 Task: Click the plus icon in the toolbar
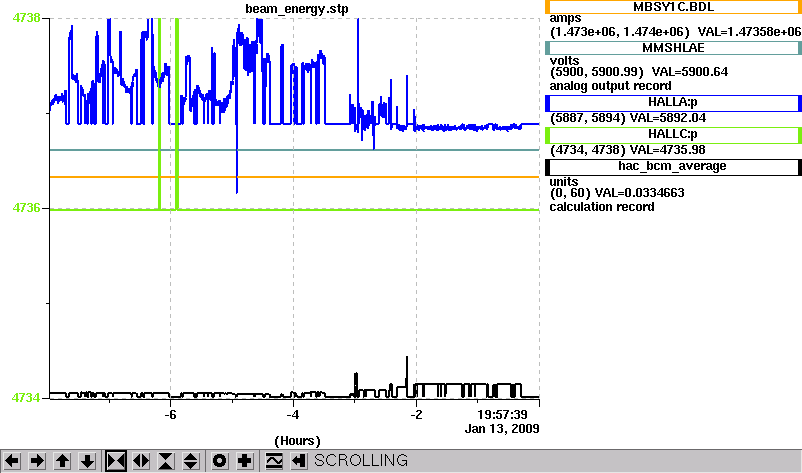pyautogui.click(x=244, y=461)
